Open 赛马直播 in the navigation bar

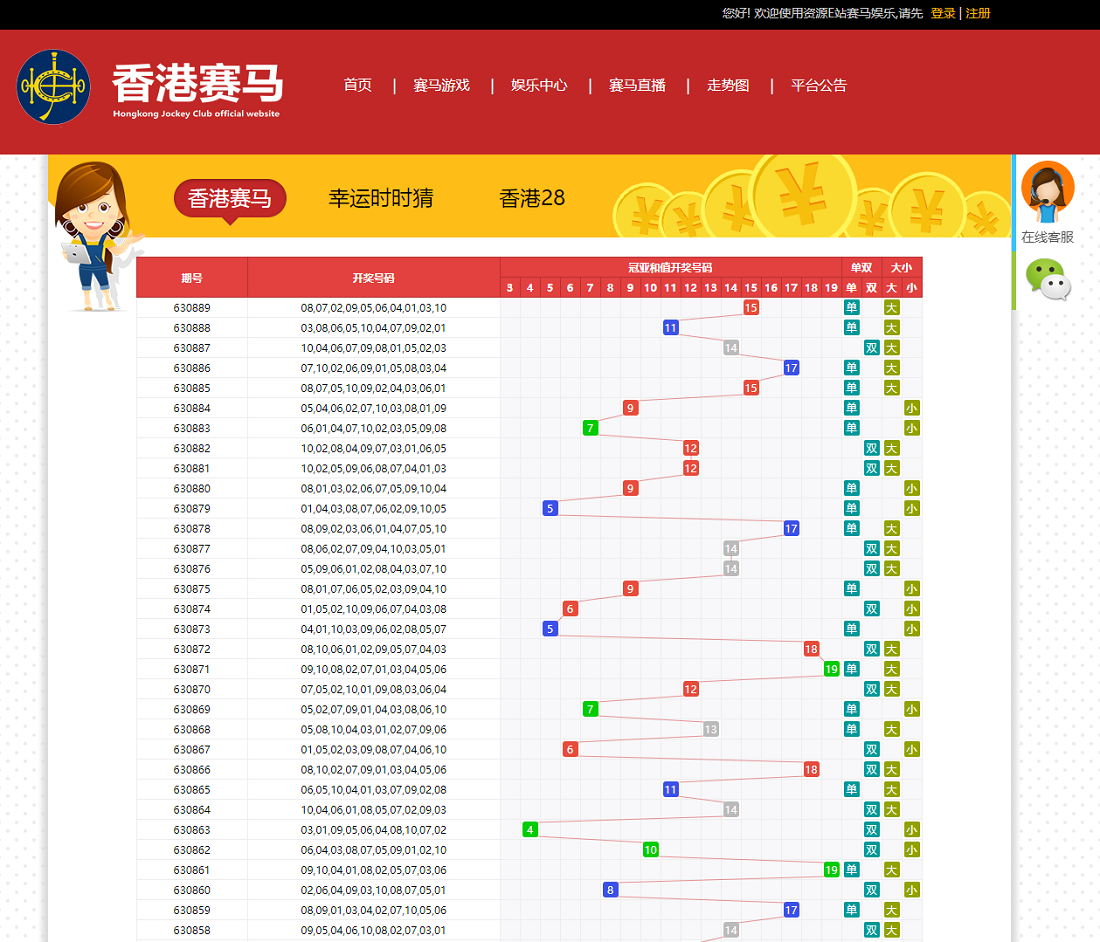637,85
